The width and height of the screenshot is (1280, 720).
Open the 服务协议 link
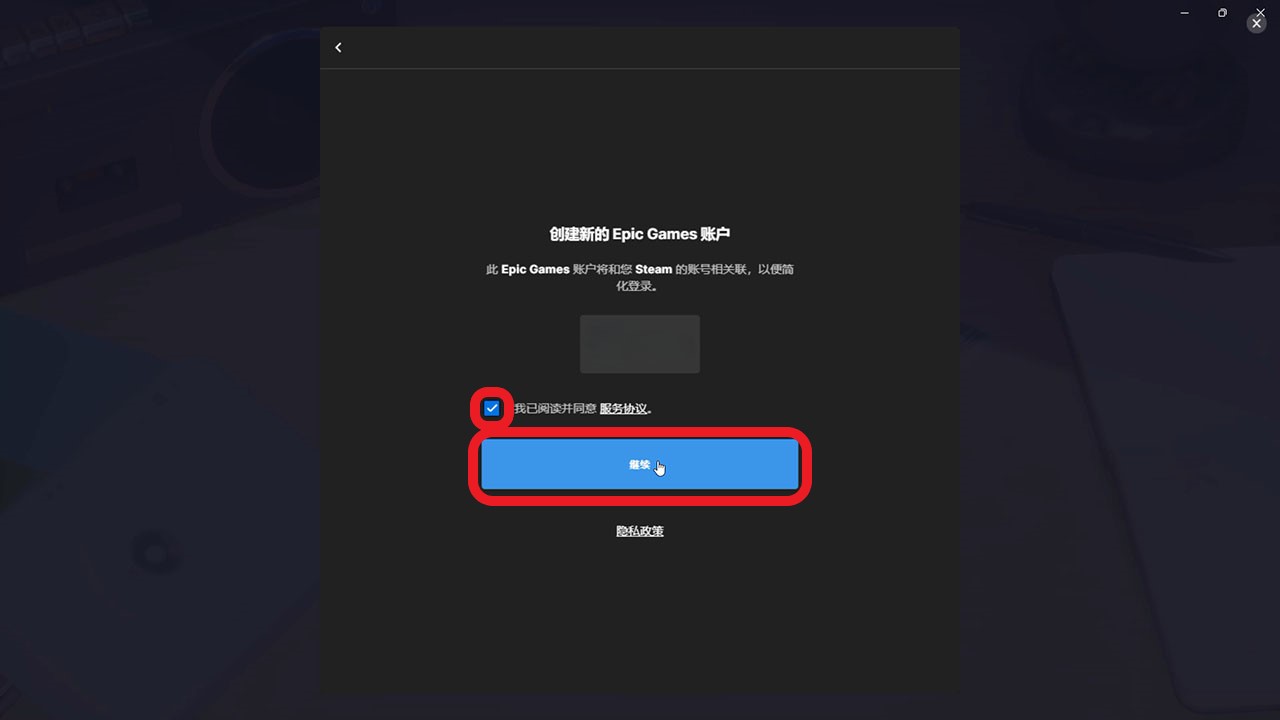coord(623,408)
